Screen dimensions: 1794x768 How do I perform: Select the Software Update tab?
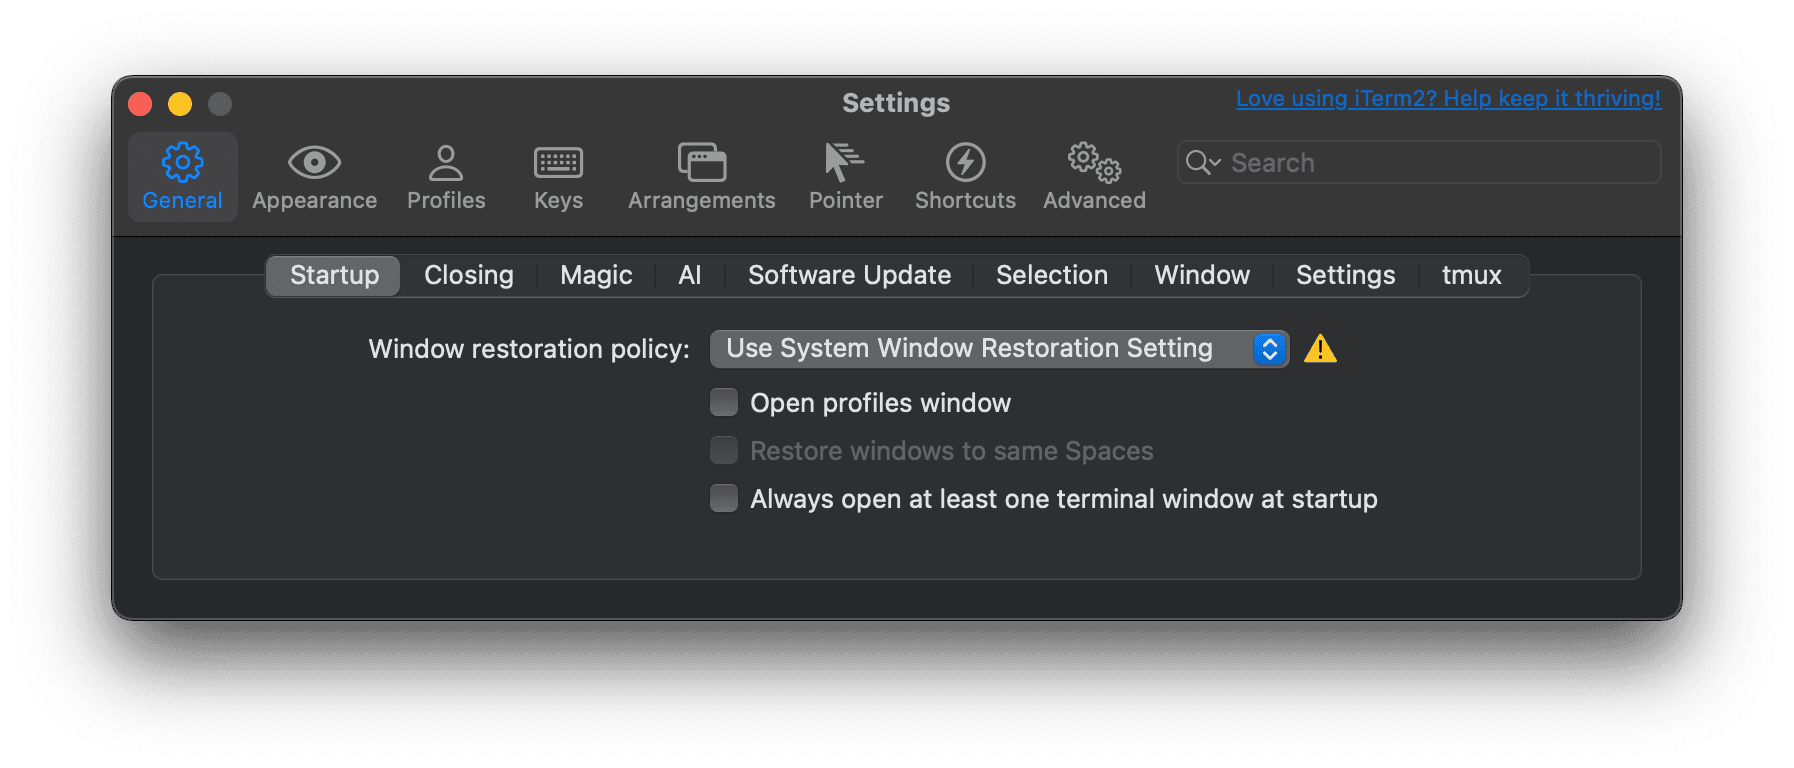(x=849, y=275)
